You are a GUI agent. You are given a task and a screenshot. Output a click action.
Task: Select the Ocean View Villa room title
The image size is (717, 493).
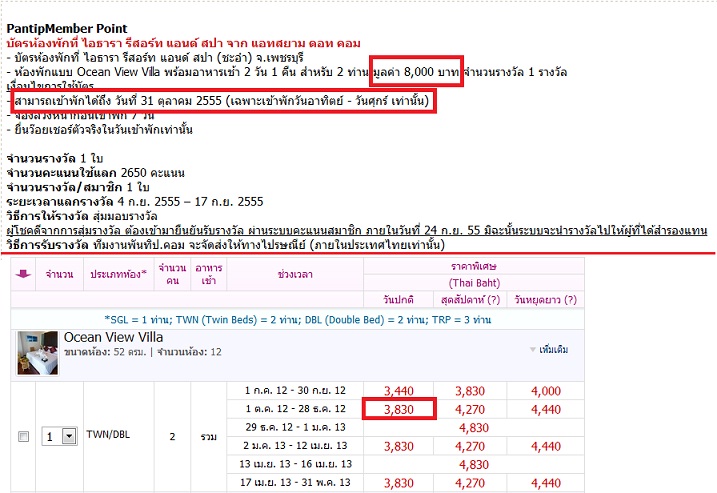[x=113, y=337]
